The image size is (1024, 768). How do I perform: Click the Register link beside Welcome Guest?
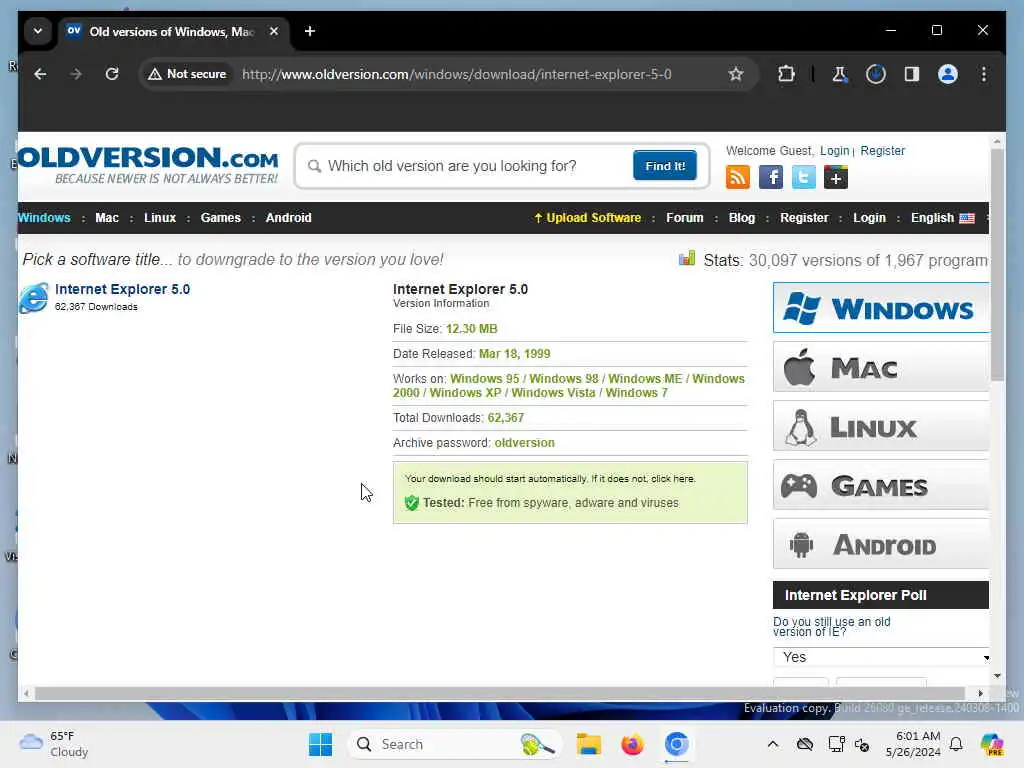point(882,151)
